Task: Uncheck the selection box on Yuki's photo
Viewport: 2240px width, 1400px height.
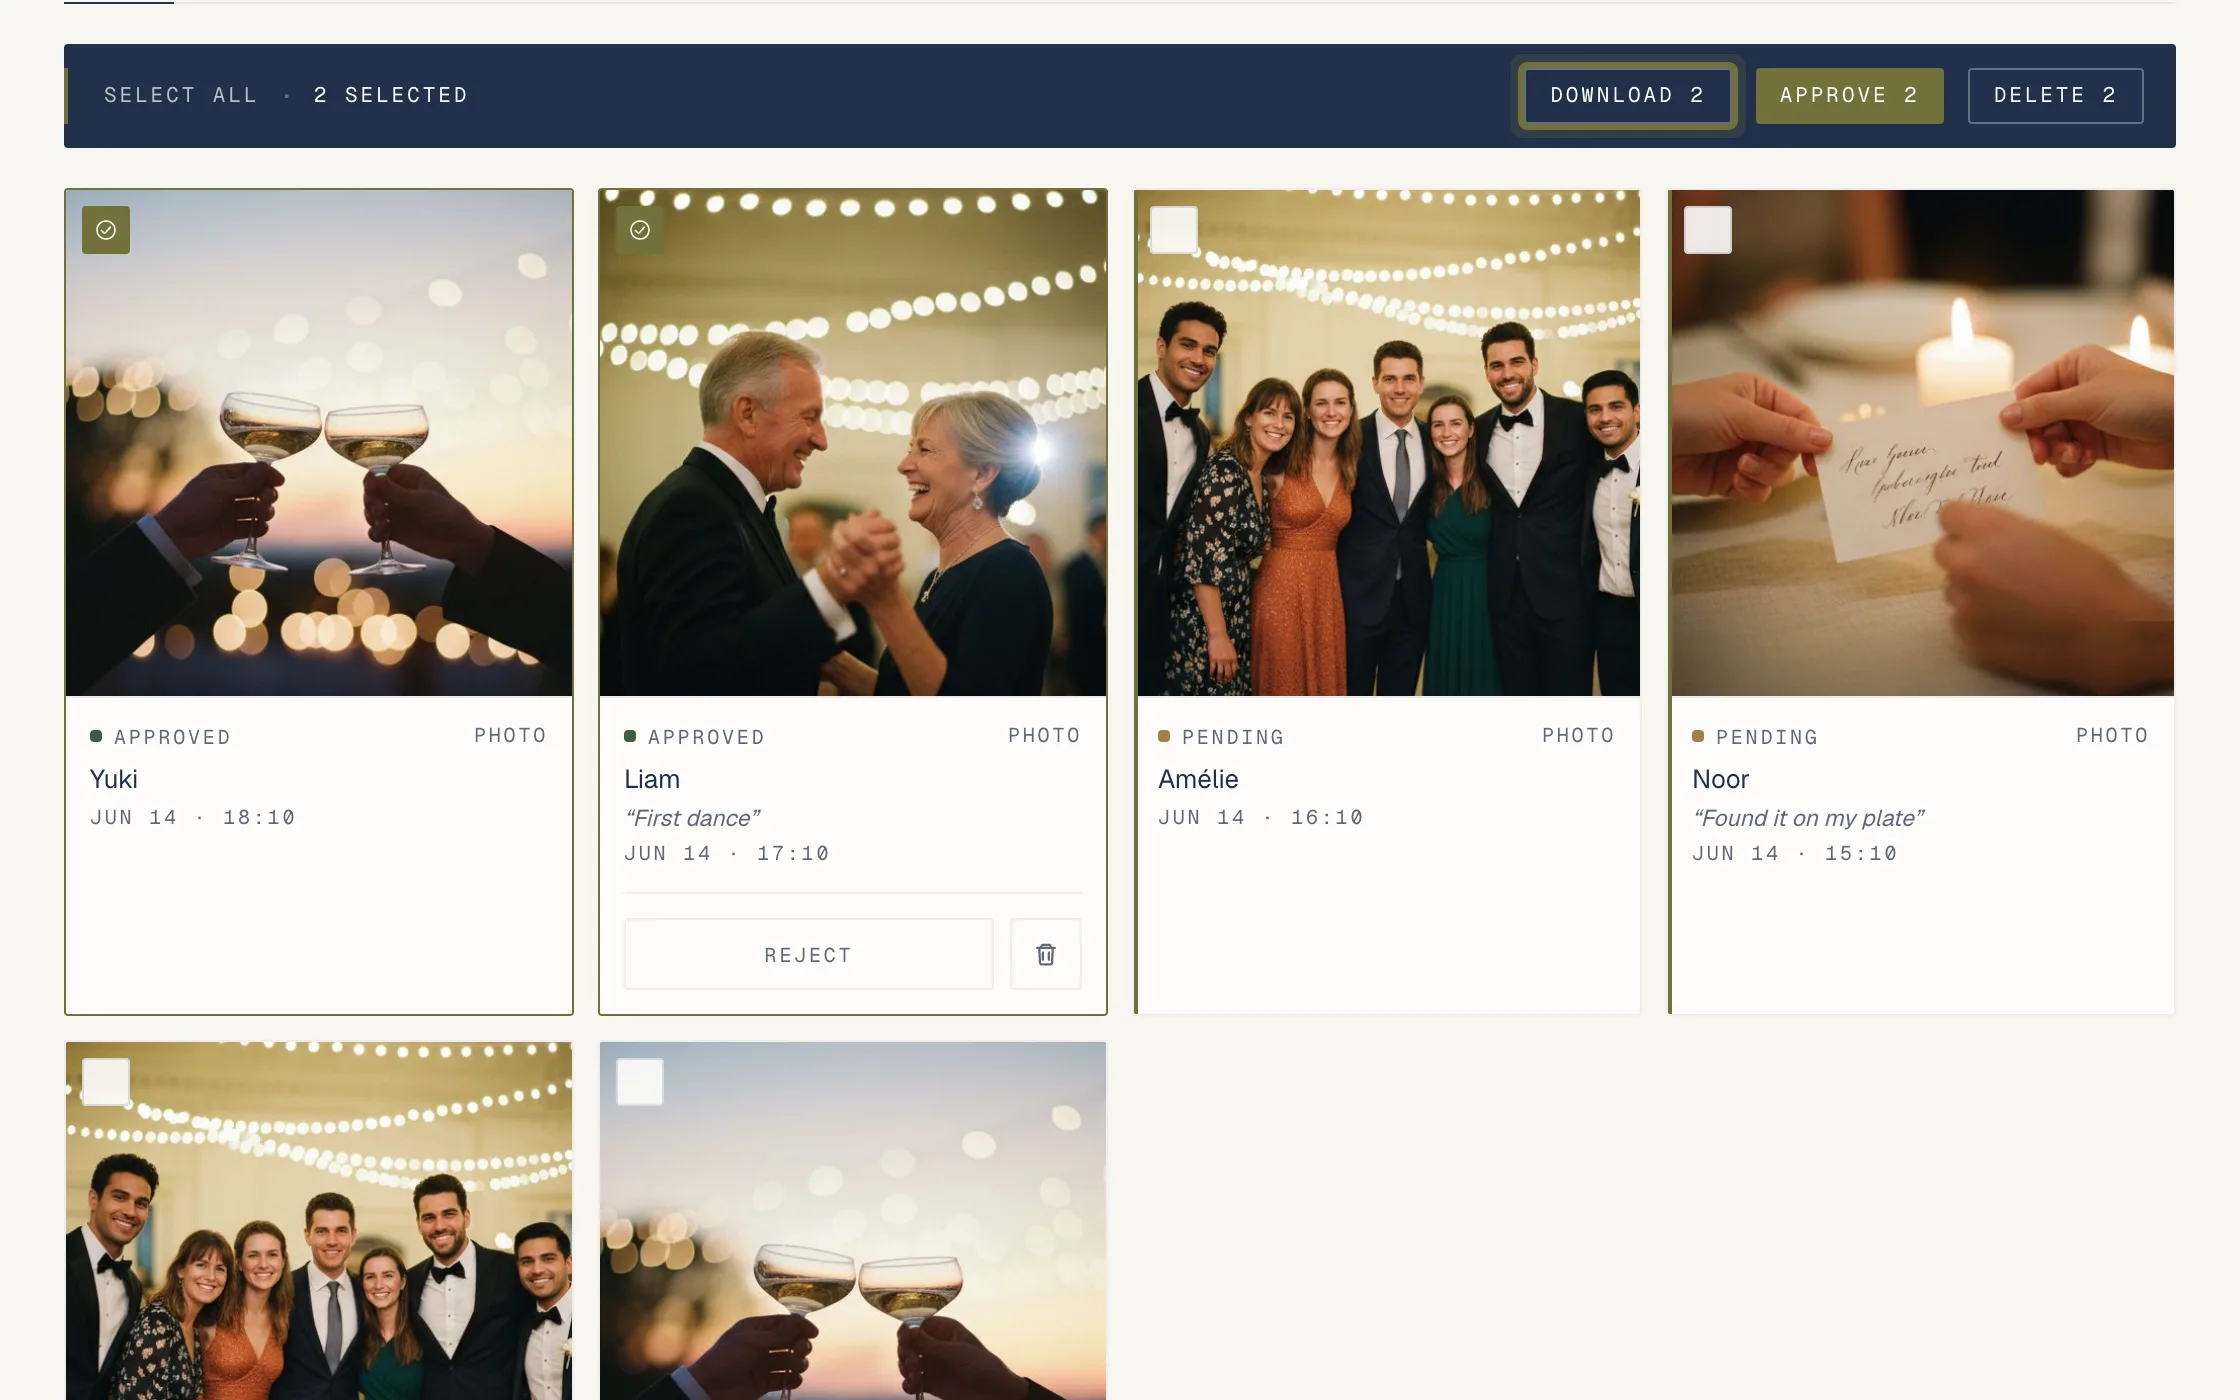Action: tap(106, 230)
